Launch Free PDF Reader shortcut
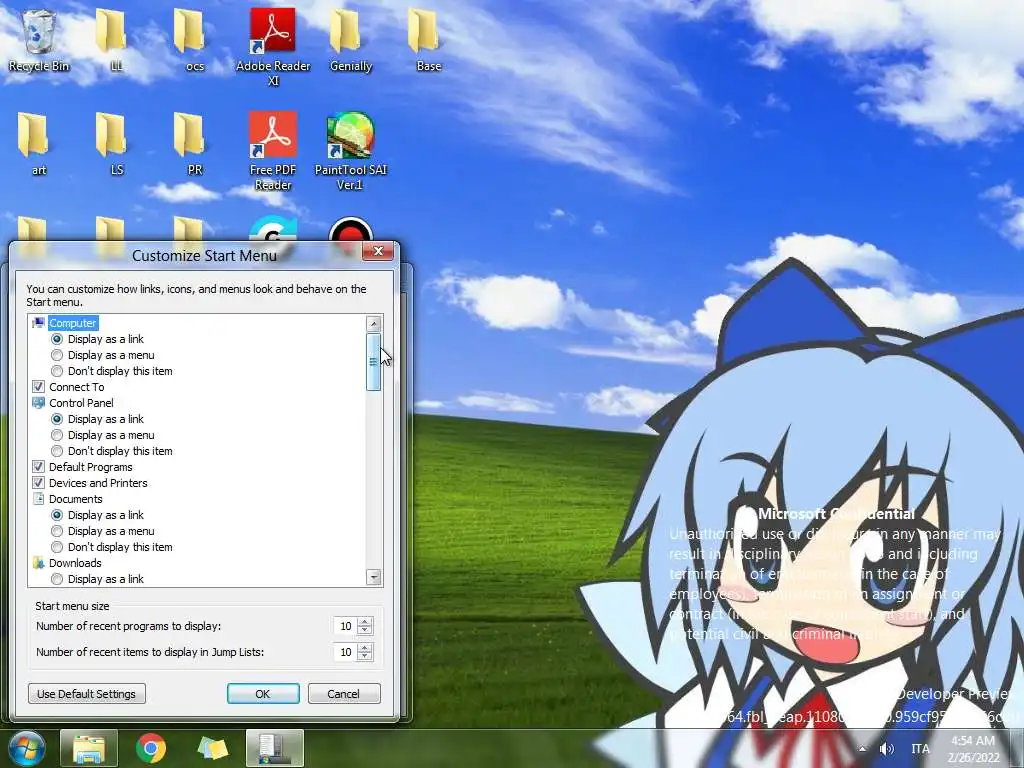1024x768 pixels. (273, 151)
